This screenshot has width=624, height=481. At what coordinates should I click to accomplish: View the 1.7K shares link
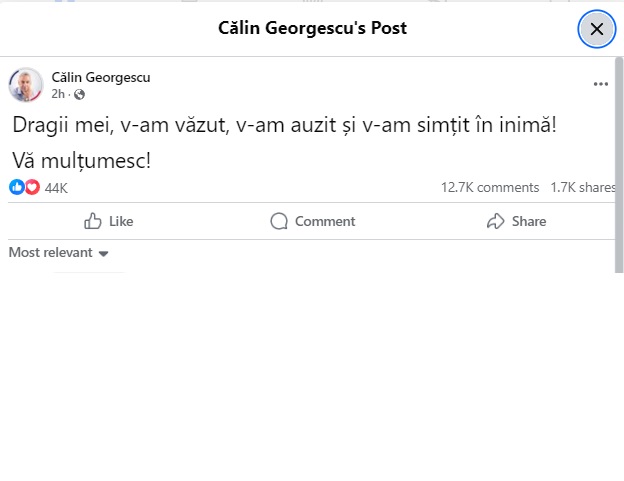[x=582, y=187]
